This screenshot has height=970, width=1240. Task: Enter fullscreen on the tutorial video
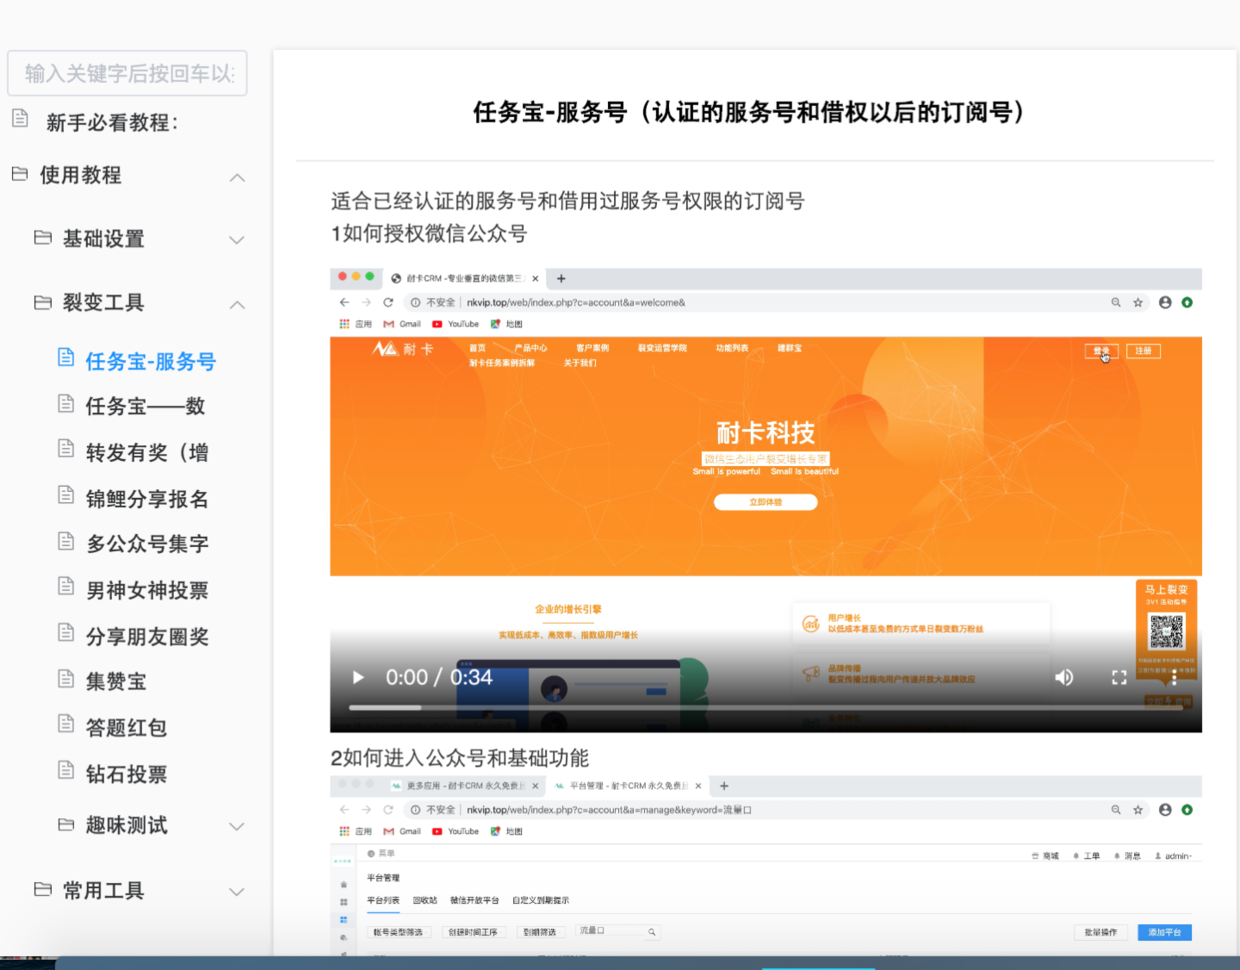click(1119, 677)
